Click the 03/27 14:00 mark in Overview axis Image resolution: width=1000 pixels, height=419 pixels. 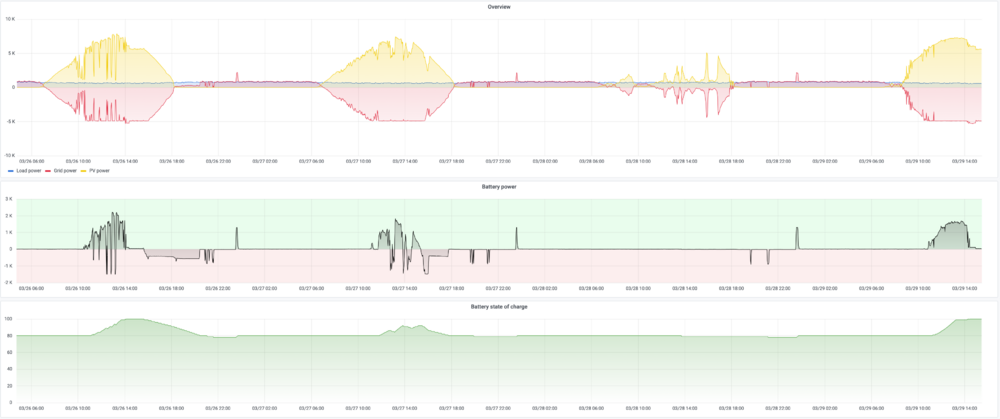pos(406,161)
